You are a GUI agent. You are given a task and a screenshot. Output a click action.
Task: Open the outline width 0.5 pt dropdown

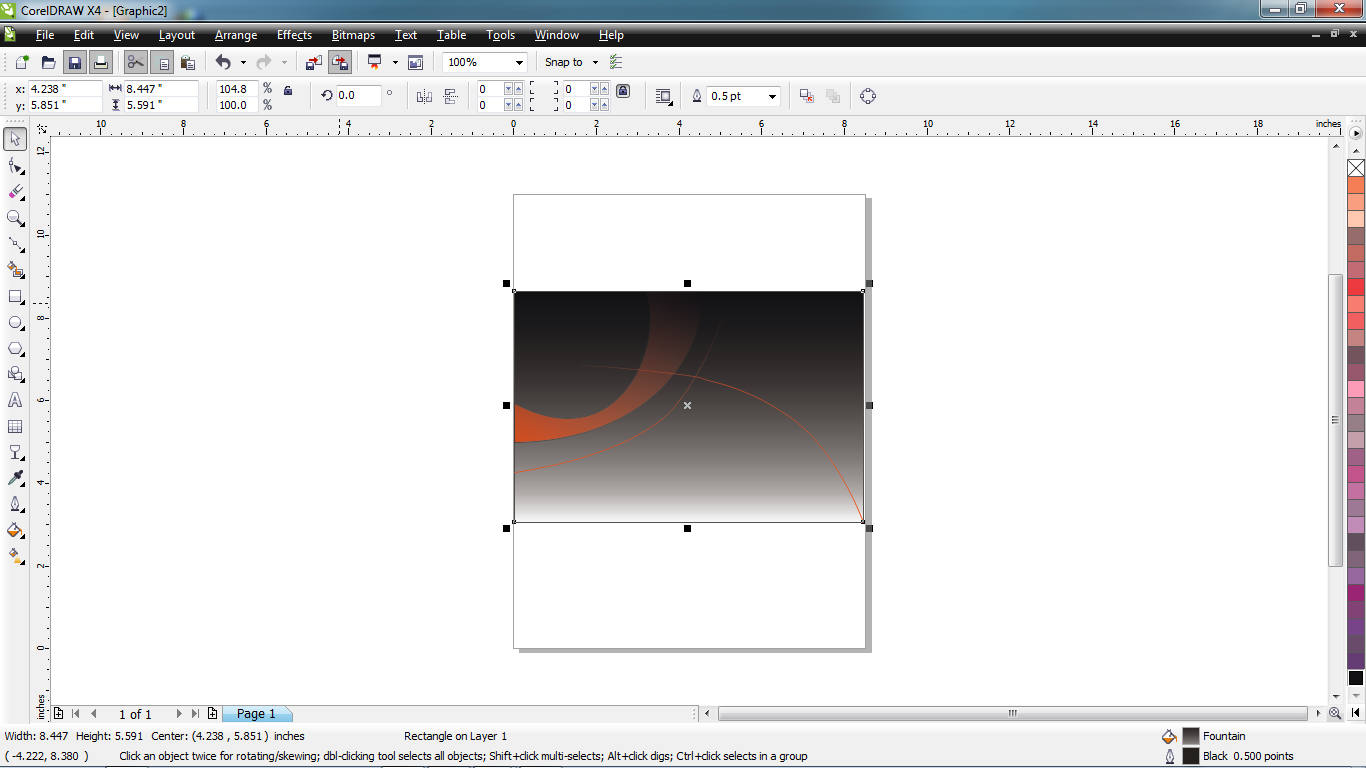[x=772, y=97]
